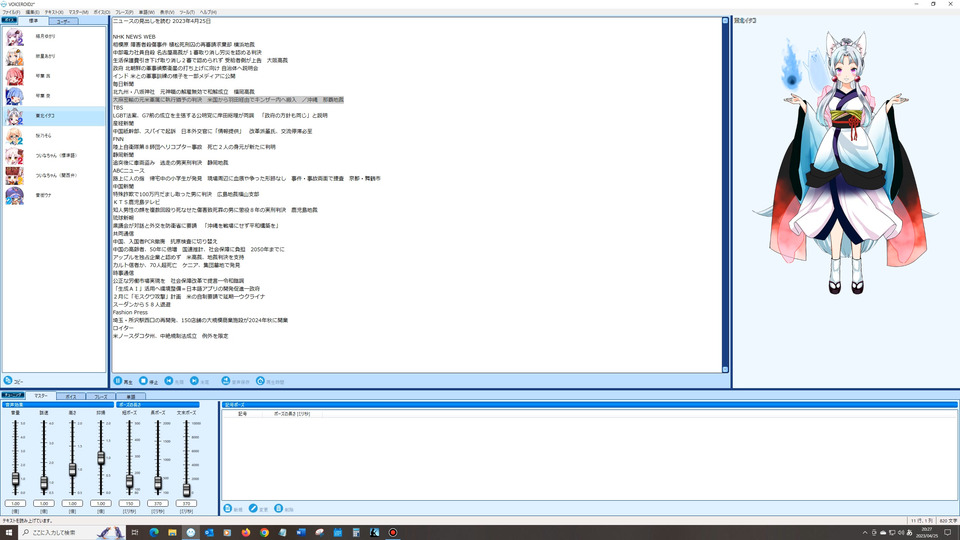Switch to the フレーズ tuning tab
The height and width of the screenshot is (540, 960).
coord(101,397)
